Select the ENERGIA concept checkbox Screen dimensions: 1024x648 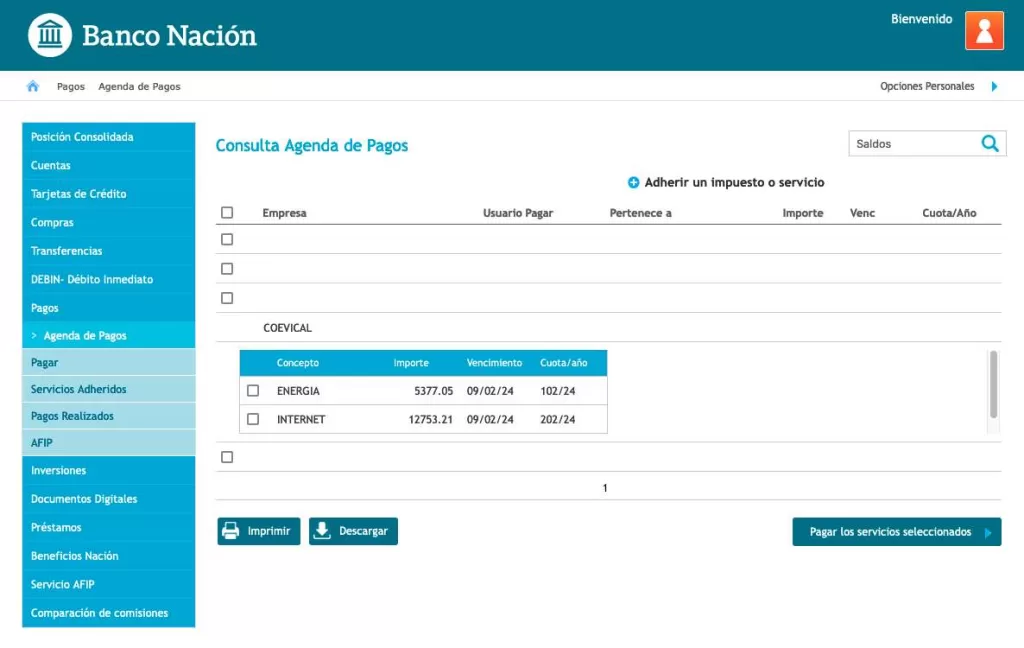(x=253, y=391)
